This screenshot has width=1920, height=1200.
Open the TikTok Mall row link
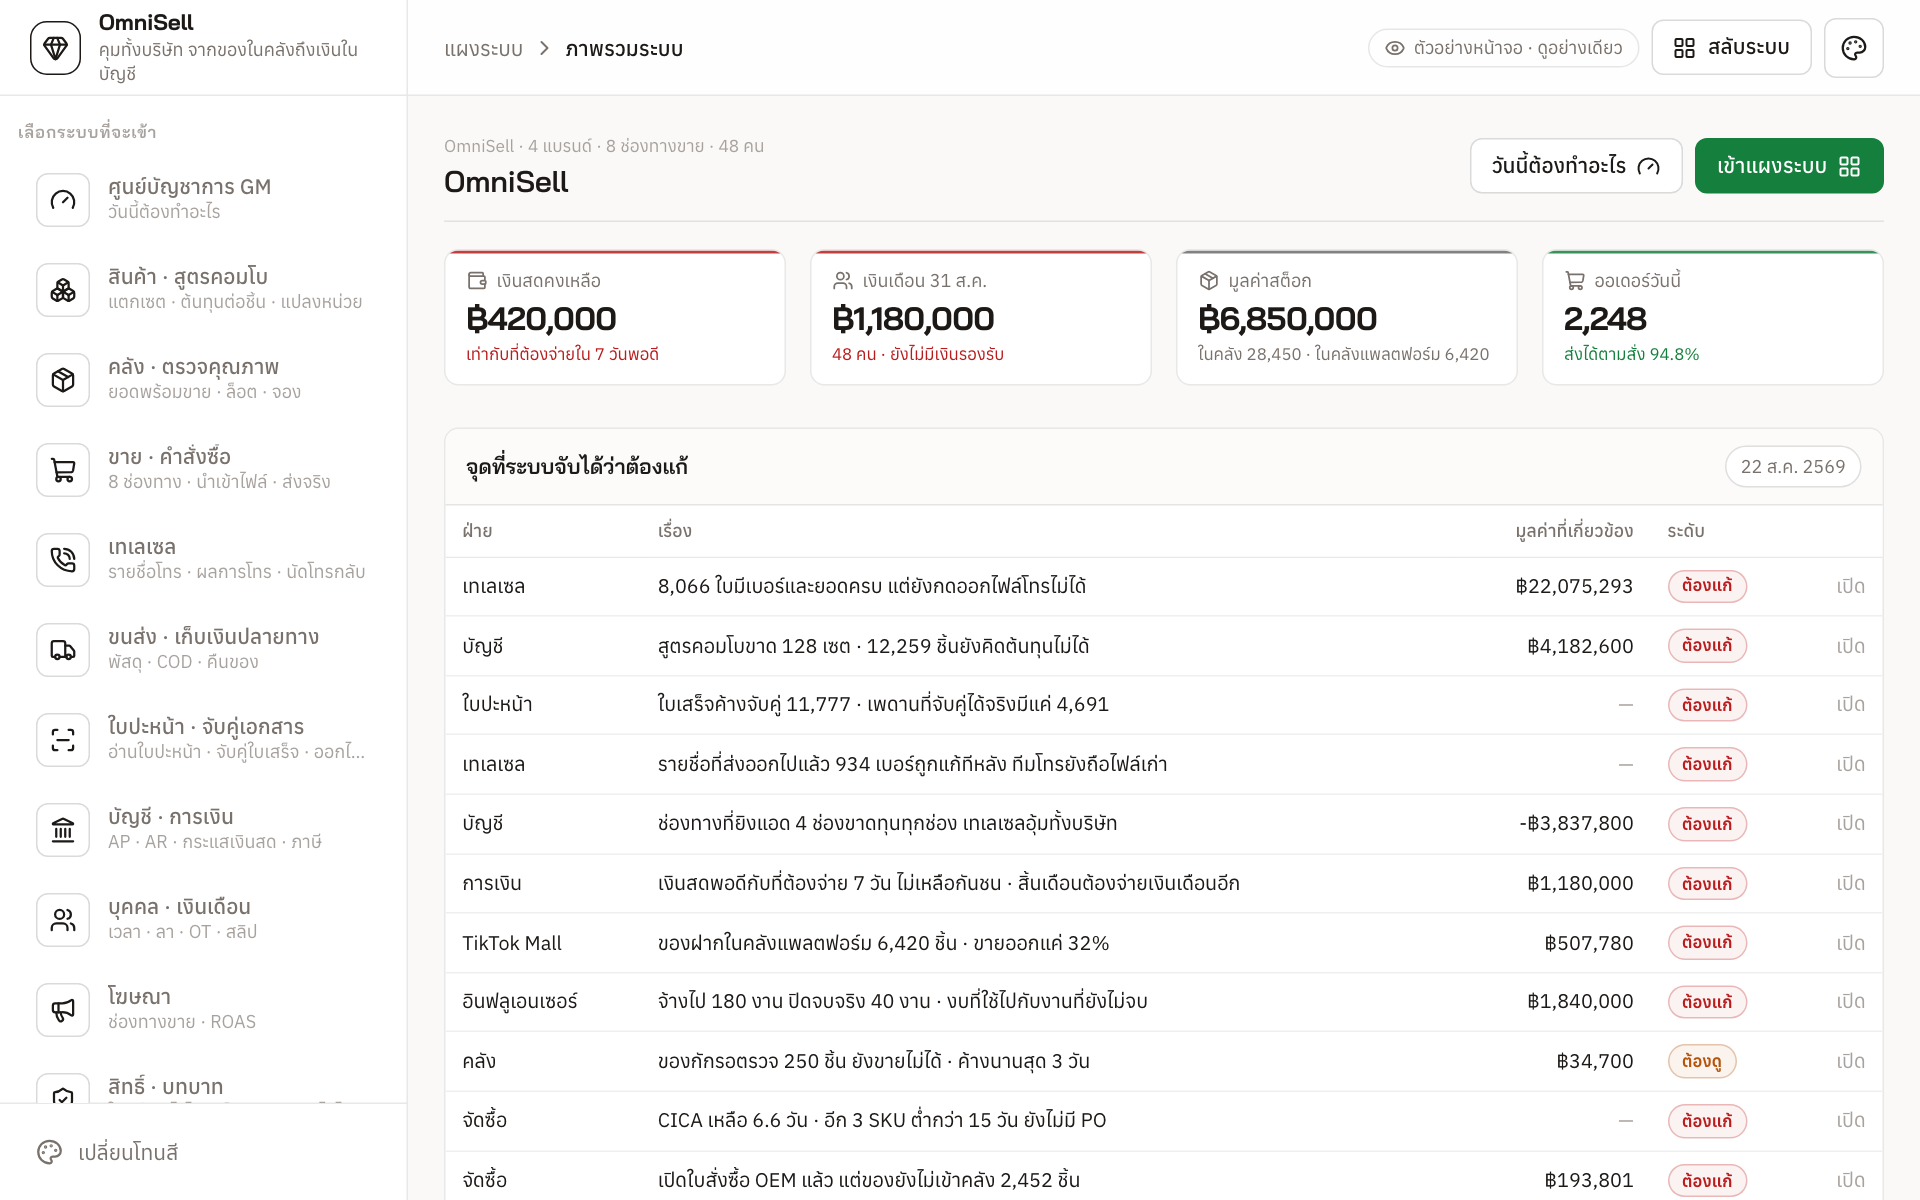point(1851,943)
